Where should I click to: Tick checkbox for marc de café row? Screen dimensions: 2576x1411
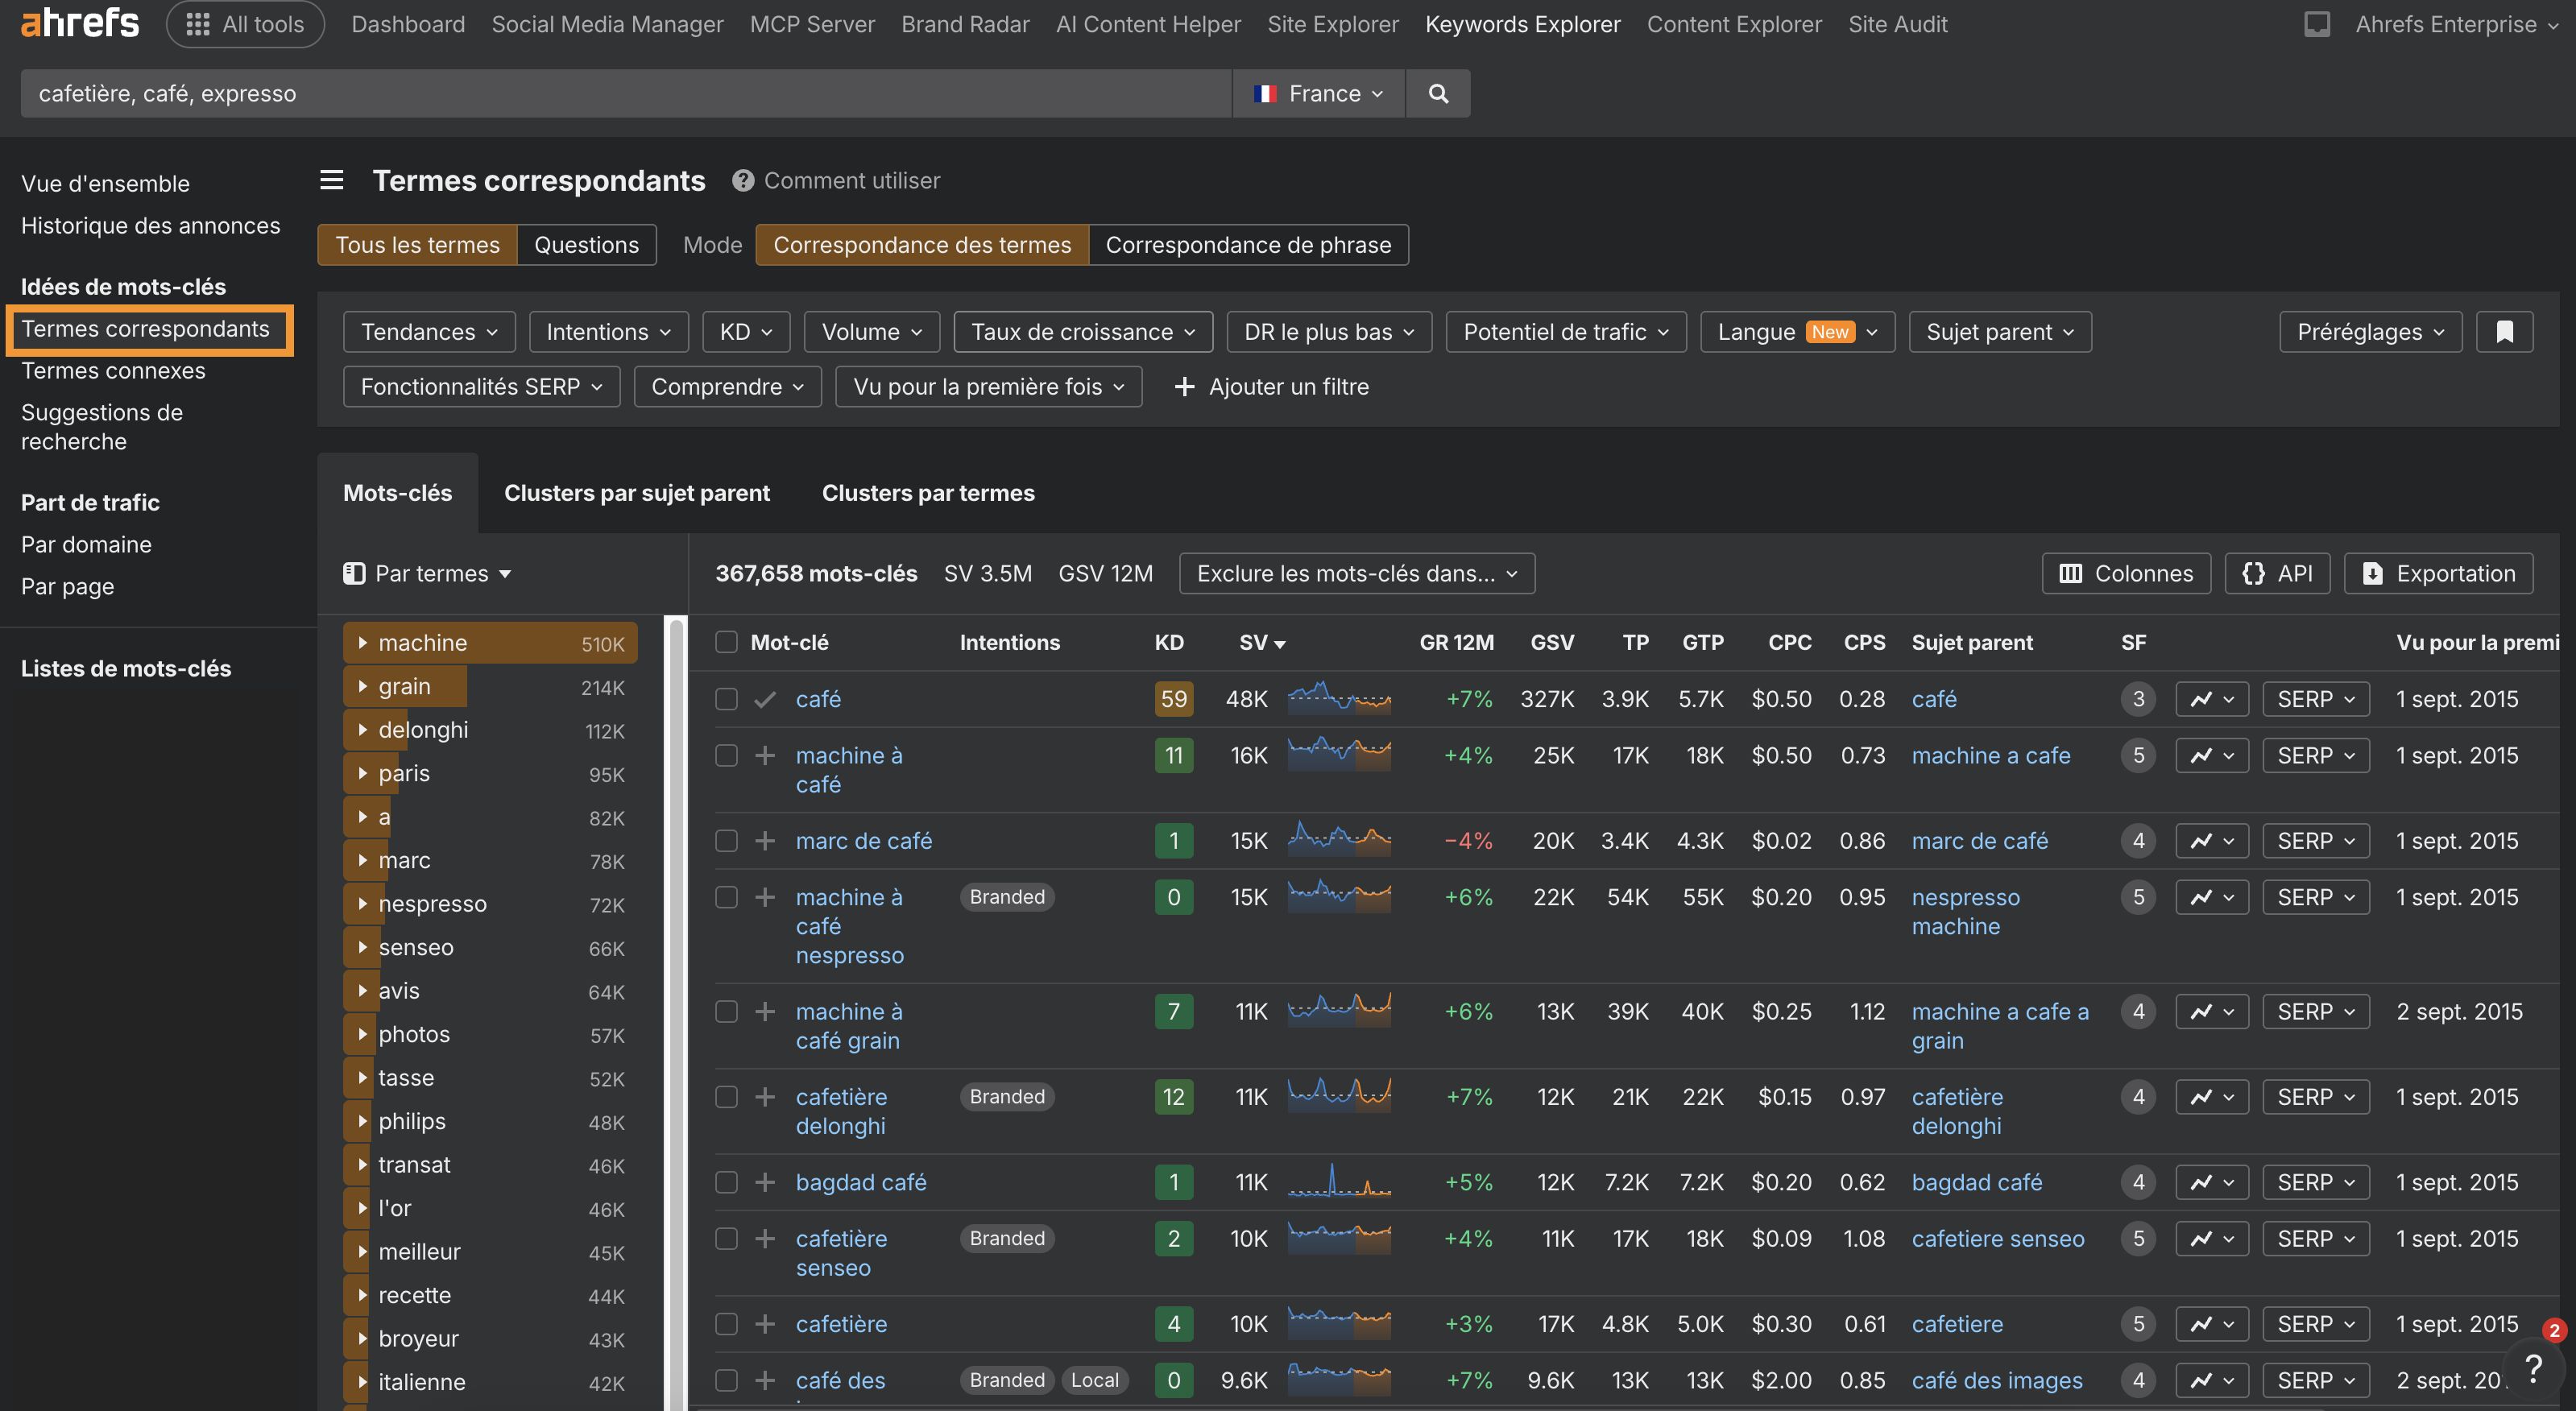[726, 841]
